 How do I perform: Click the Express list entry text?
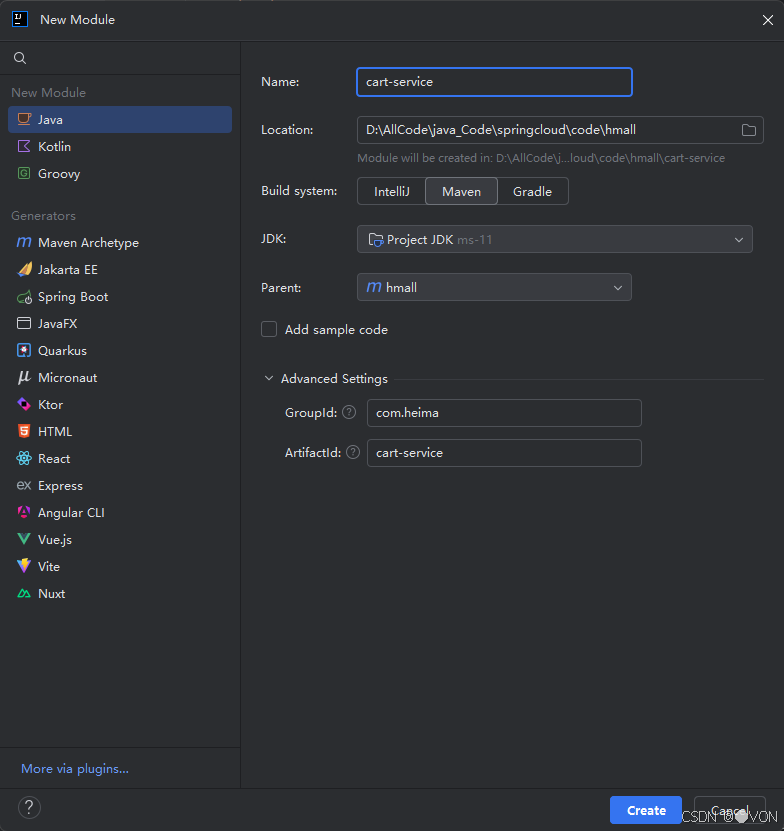(60, 485)
